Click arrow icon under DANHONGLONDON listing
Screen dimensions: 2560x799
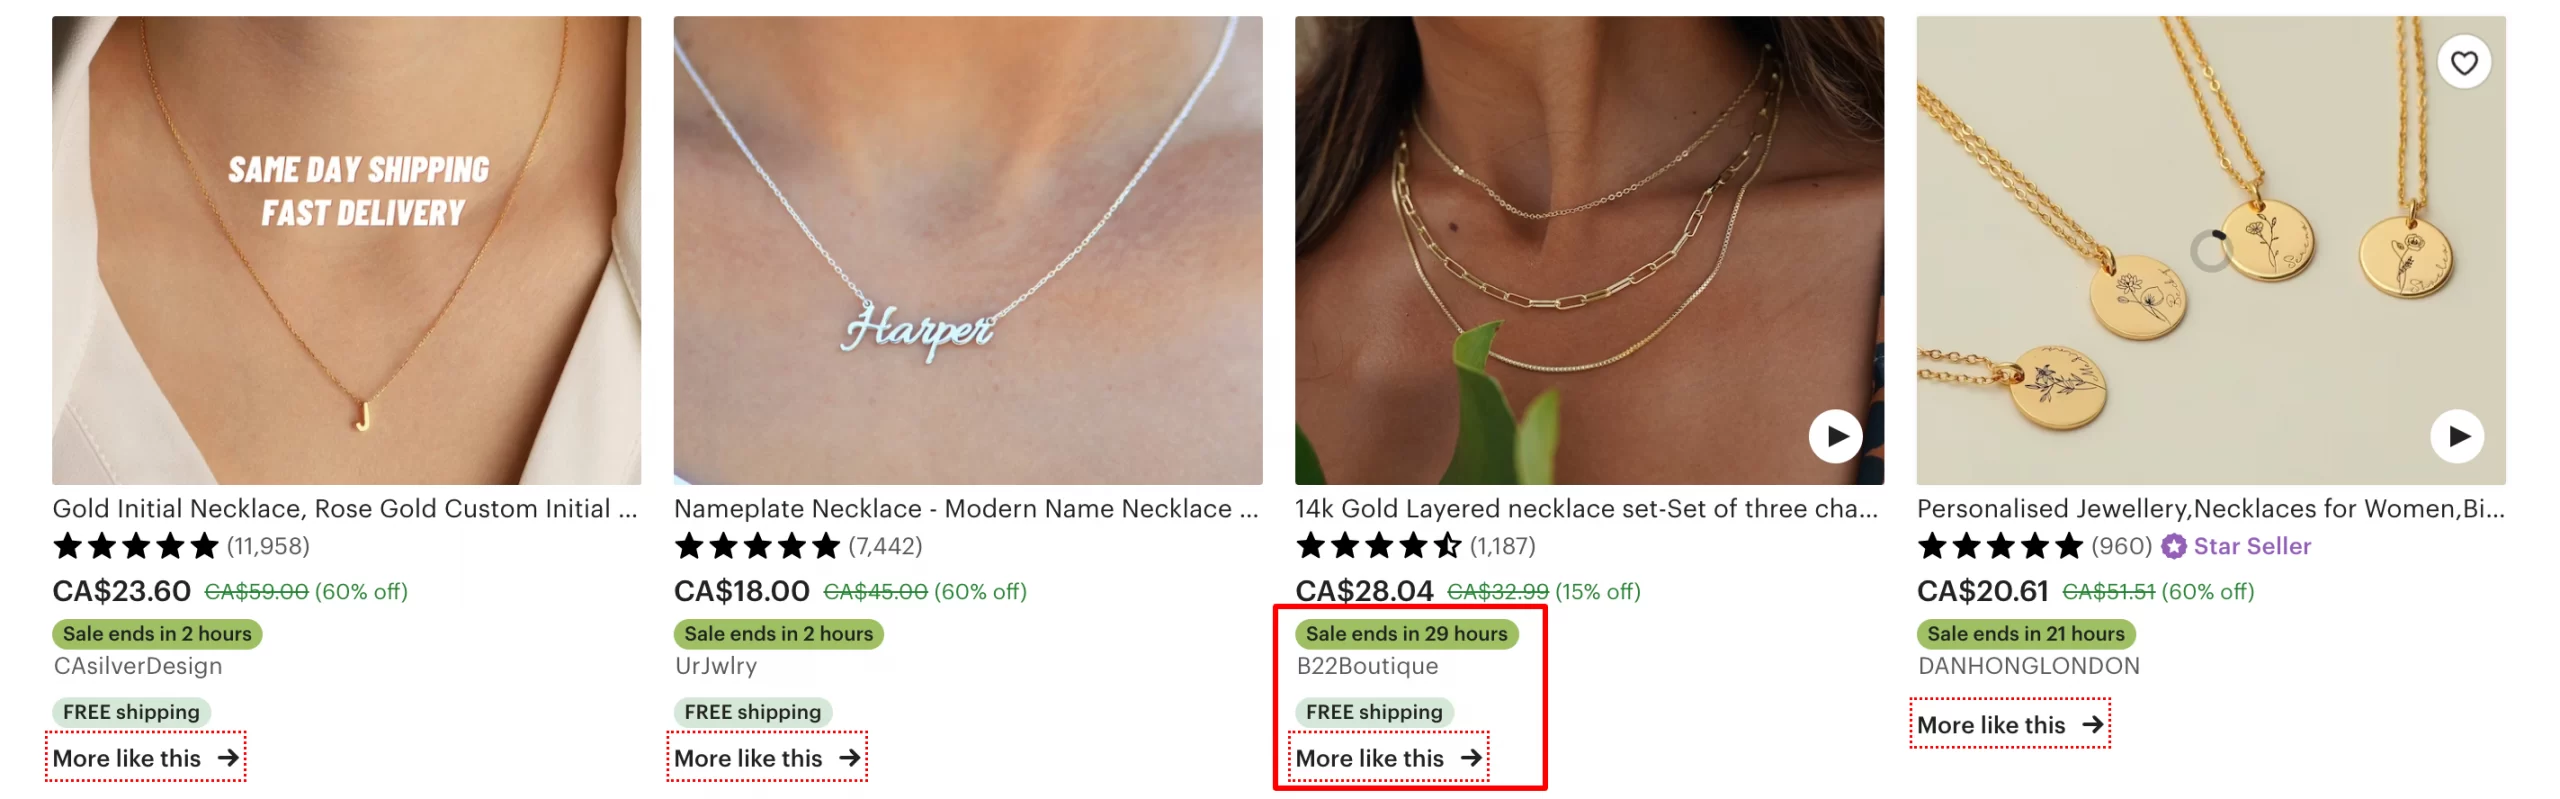(2093, 724)
